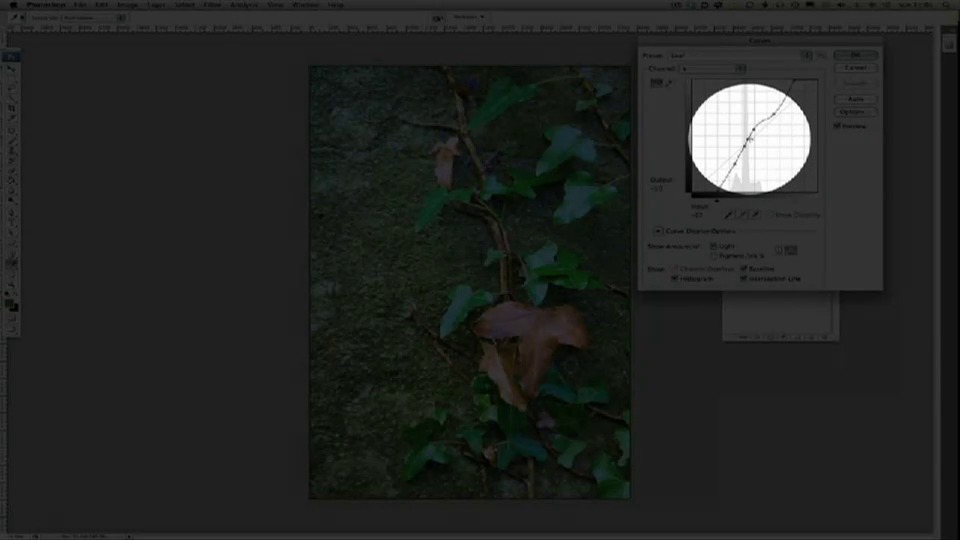Open the Help menu
The height and width of the screenshot is (540, 960).
[336, 4]
